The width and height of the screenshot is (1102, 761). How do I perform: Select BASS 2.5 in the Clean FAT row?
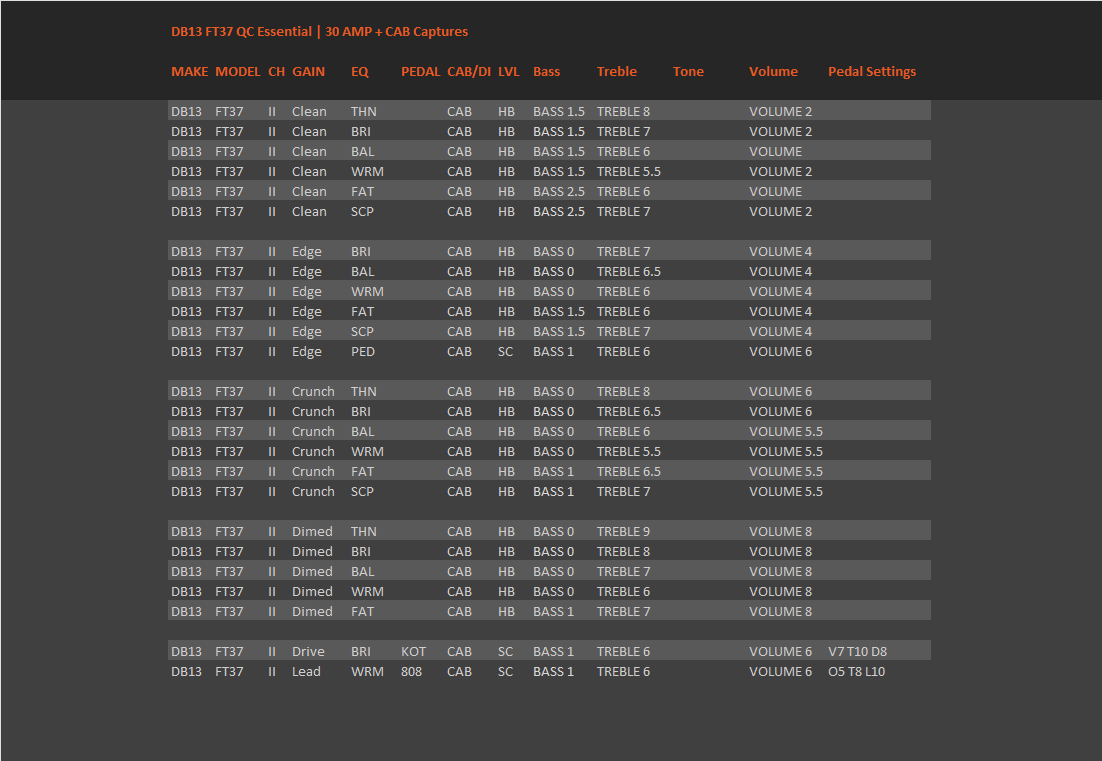click(x=559, y=191)
